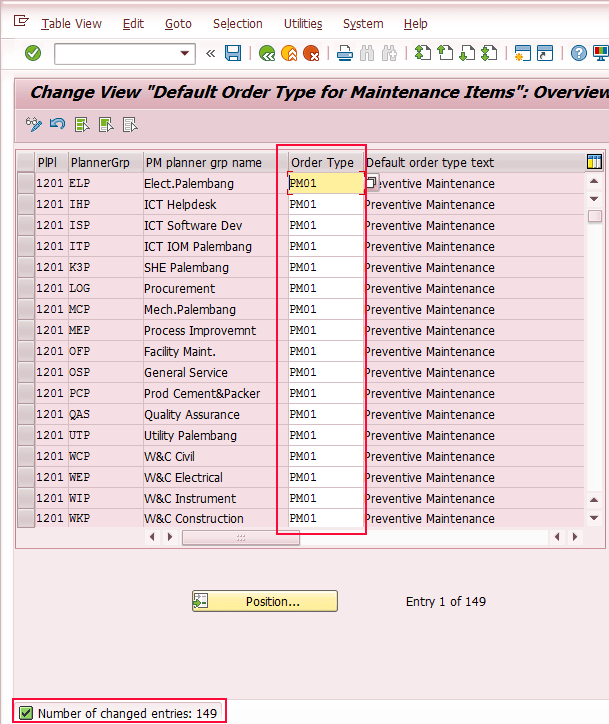609x724 pixels.
Task: Click the Print icon
Action: click(x=344, y=53)
